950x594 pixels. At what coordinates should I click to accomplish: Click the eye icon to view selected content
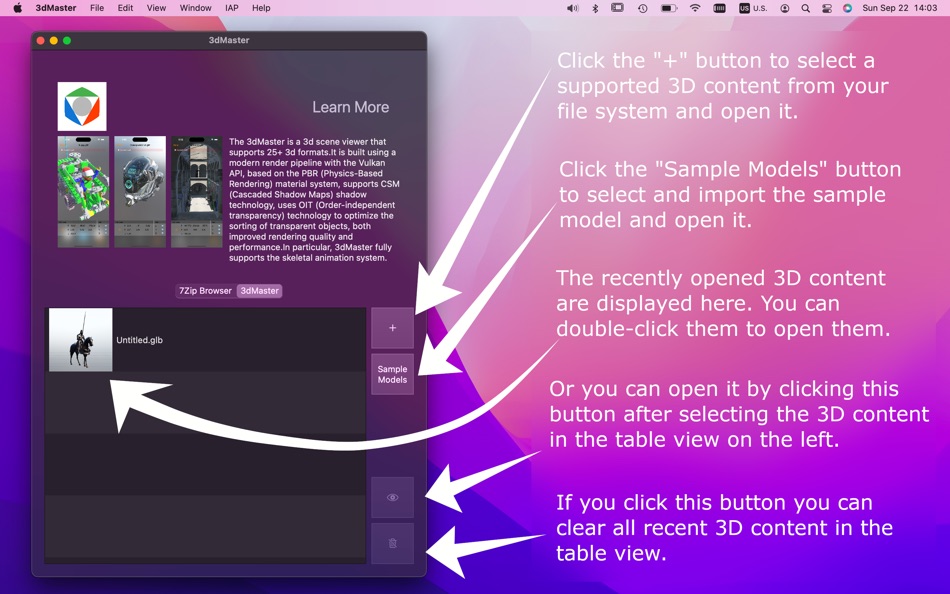point(392,497)
